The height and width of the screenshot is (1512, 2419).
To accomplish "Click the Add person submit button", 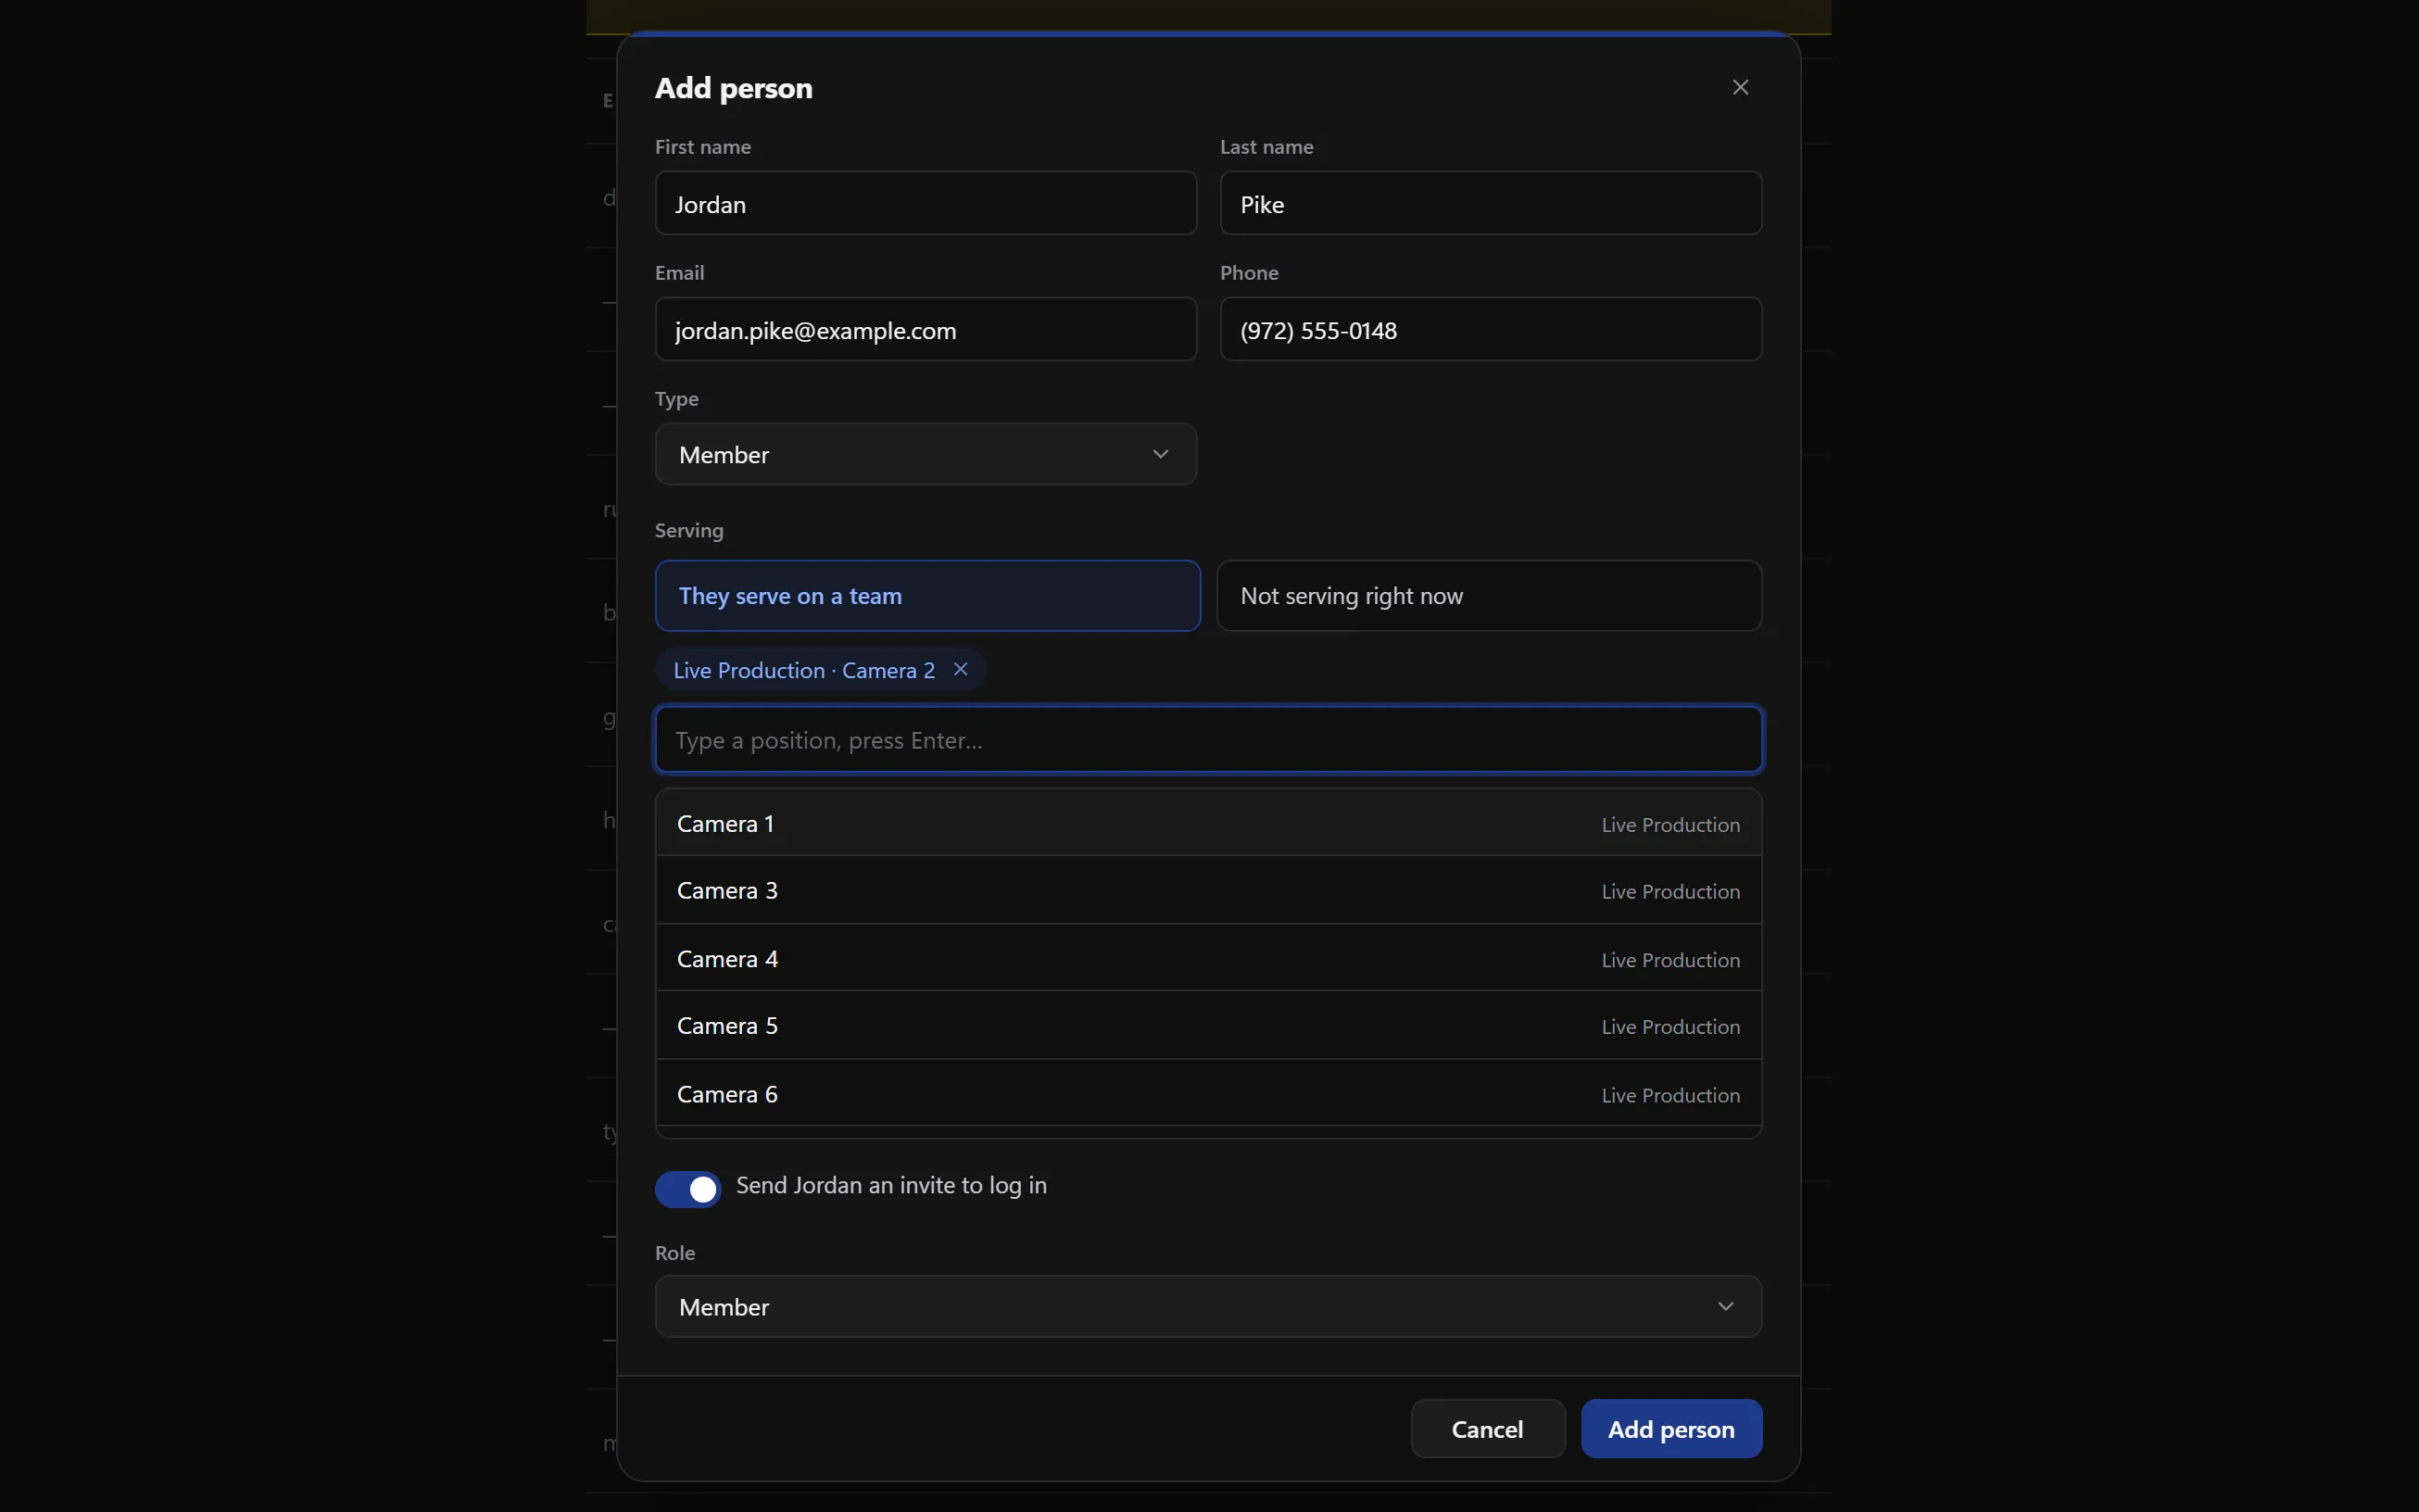I will pos(1670,1429).
